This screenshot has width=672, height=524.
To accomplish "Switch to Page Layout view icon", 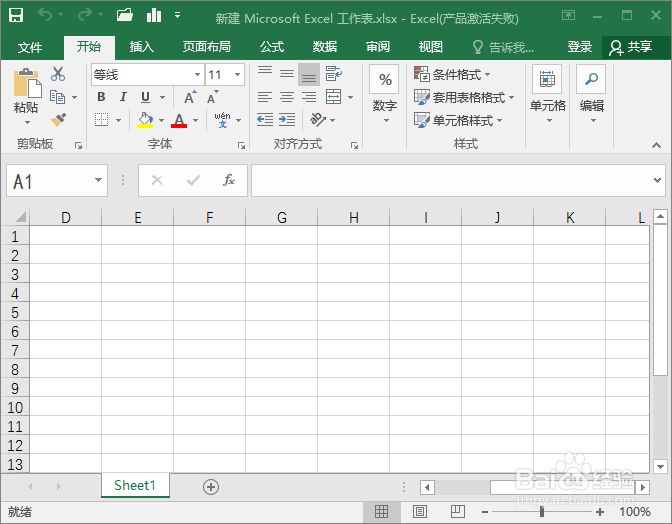I will (x=420, y=511).
